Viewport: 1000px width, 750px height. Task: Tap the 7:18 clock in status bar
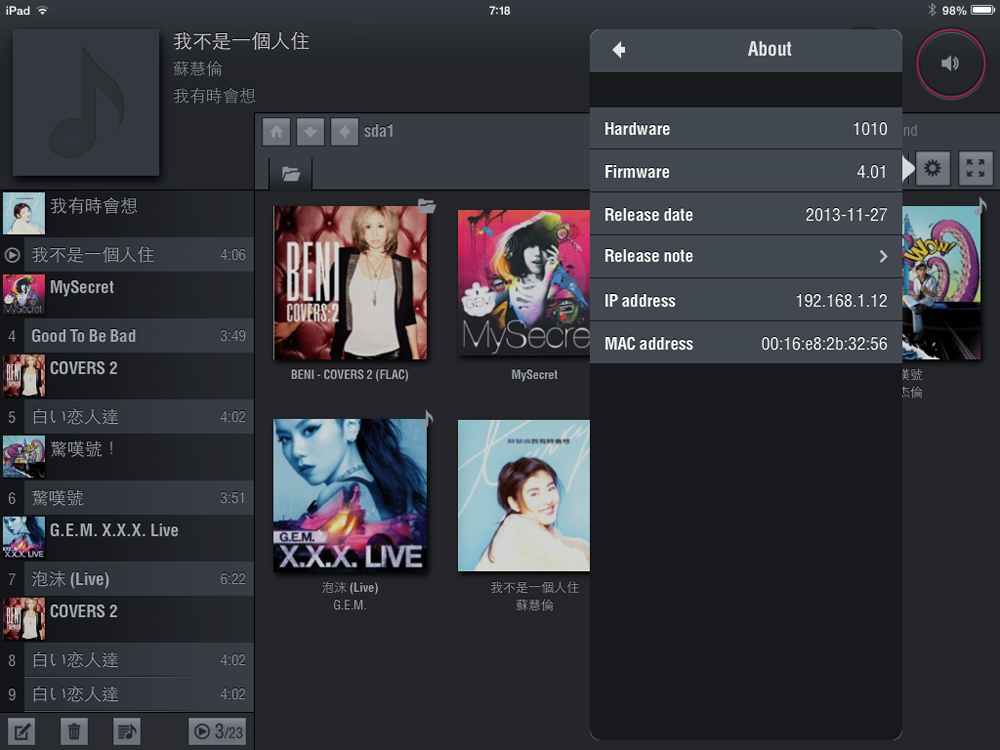click(x=499, y=10)
